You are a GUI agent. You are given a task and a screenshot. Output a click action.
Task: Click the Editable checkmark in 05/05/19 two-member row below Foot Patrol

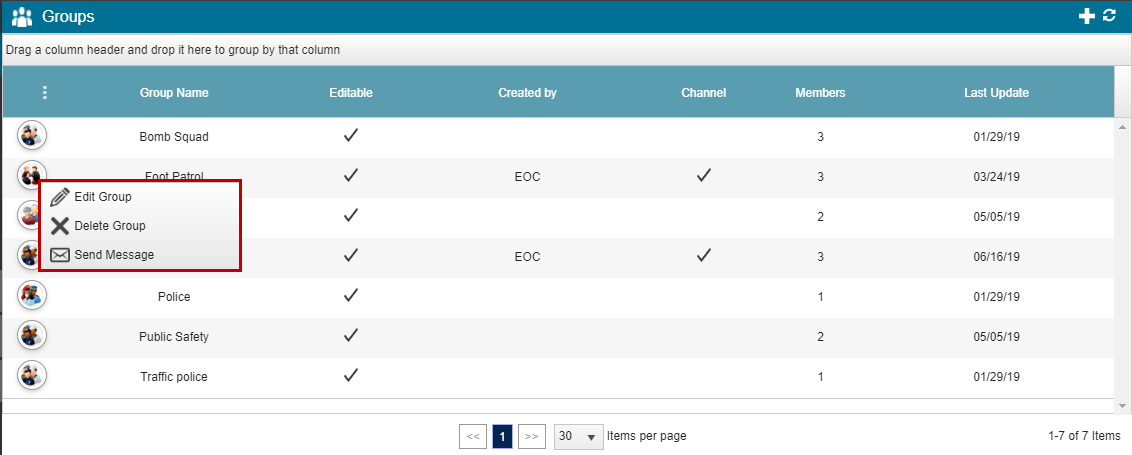click(x=351, y=215)
